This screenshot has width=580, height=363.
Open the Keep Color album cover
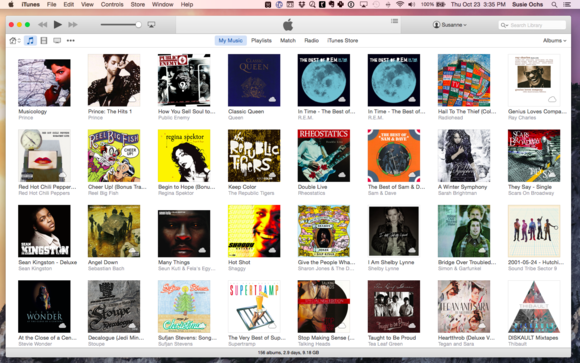click(254, 156)
